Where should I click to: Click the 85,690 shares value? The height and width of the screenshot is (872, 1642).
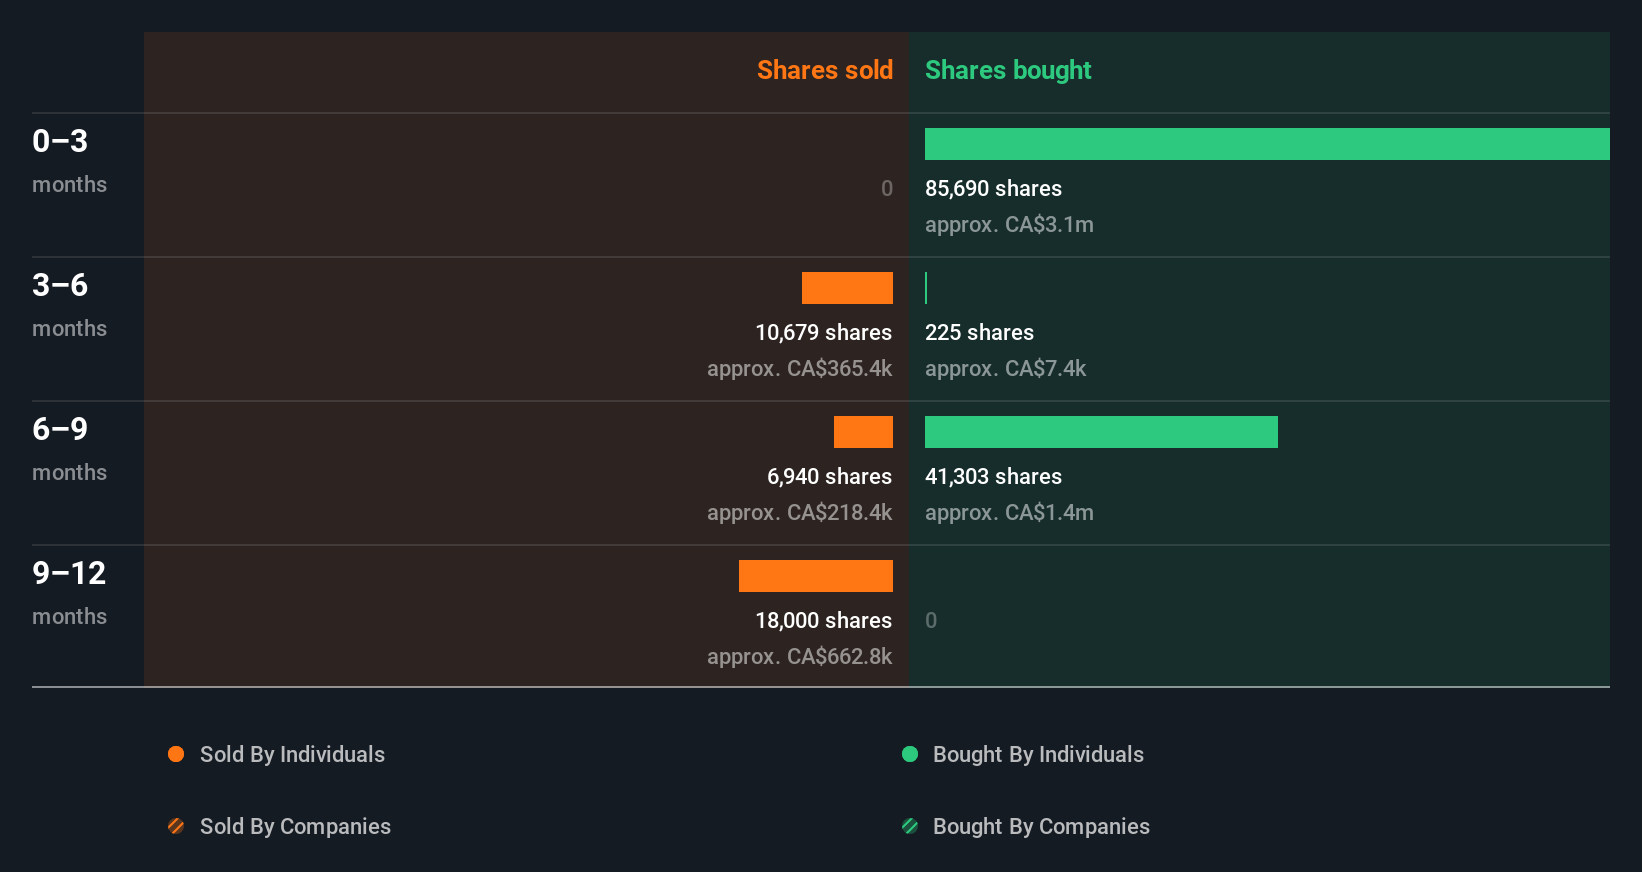click(x=993, y=188)
